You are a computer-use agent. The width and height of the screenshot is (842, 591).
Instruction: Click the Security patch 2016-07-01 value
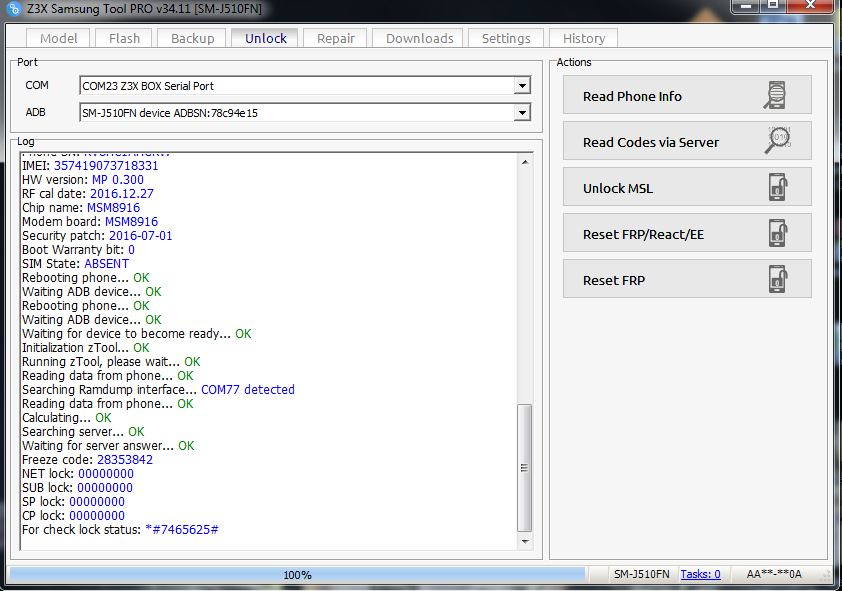[141, 236]
